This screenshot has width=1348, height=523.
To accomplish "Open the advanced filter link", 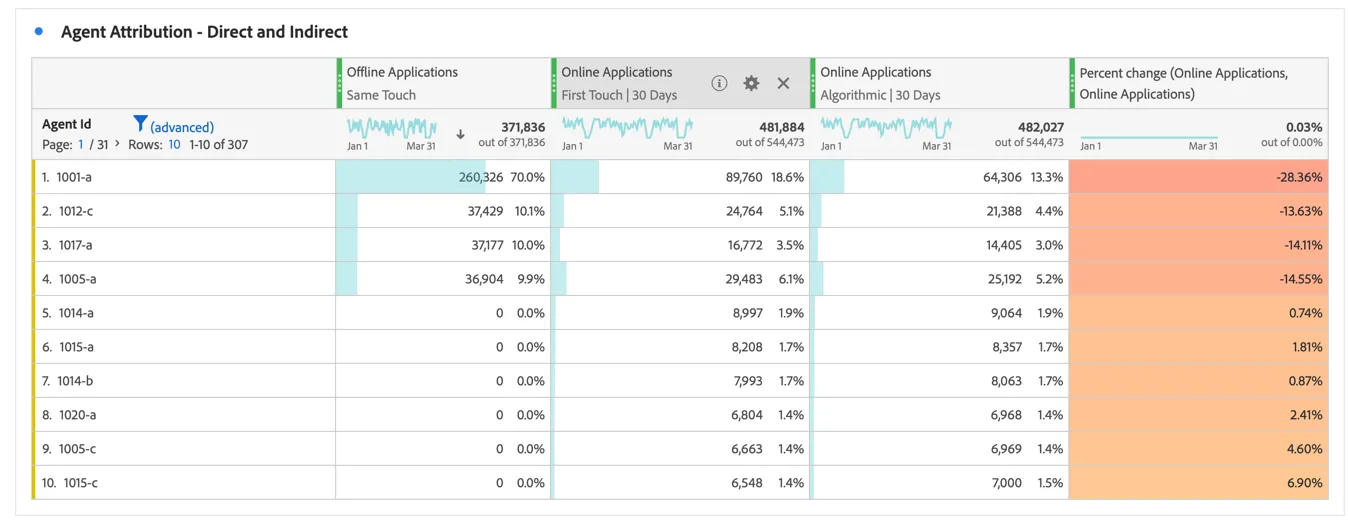I will coord(182,127).
